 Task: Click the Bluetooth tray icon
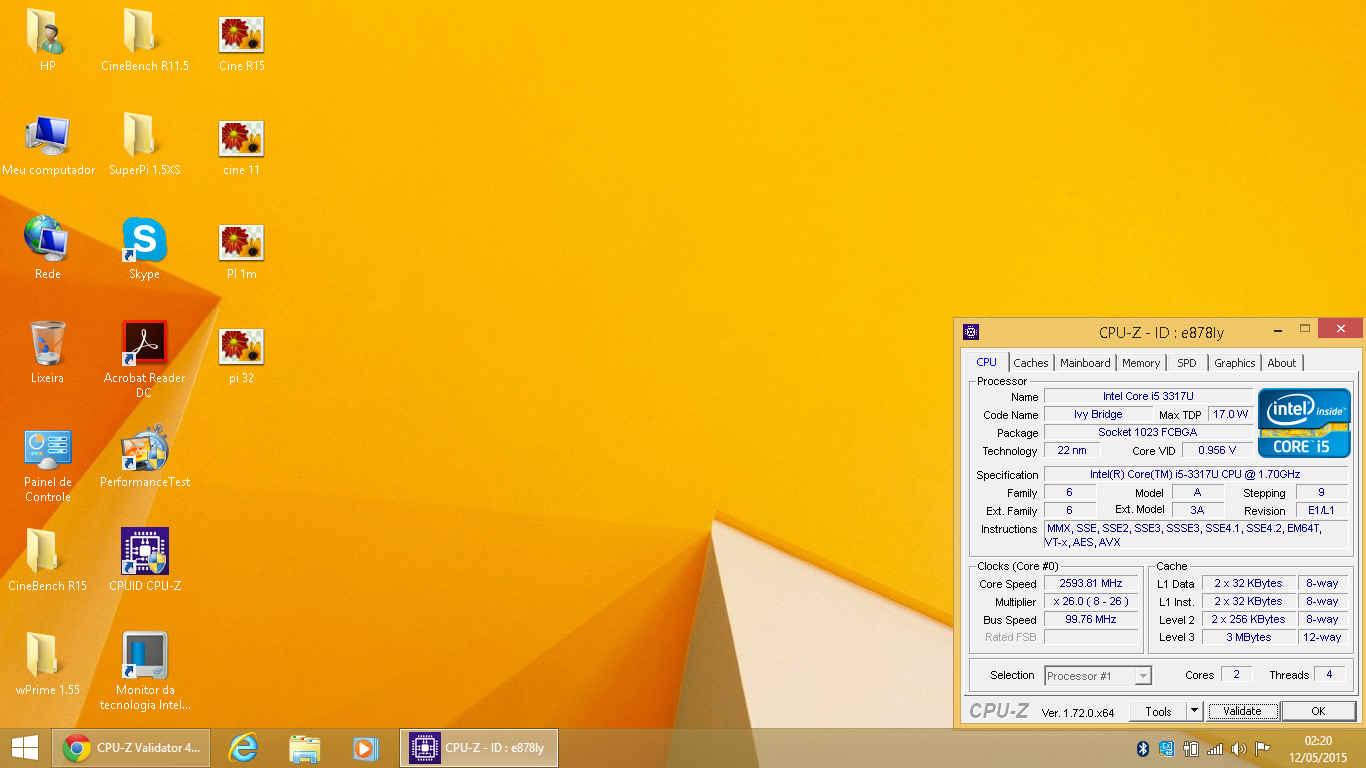point(1143,749)
